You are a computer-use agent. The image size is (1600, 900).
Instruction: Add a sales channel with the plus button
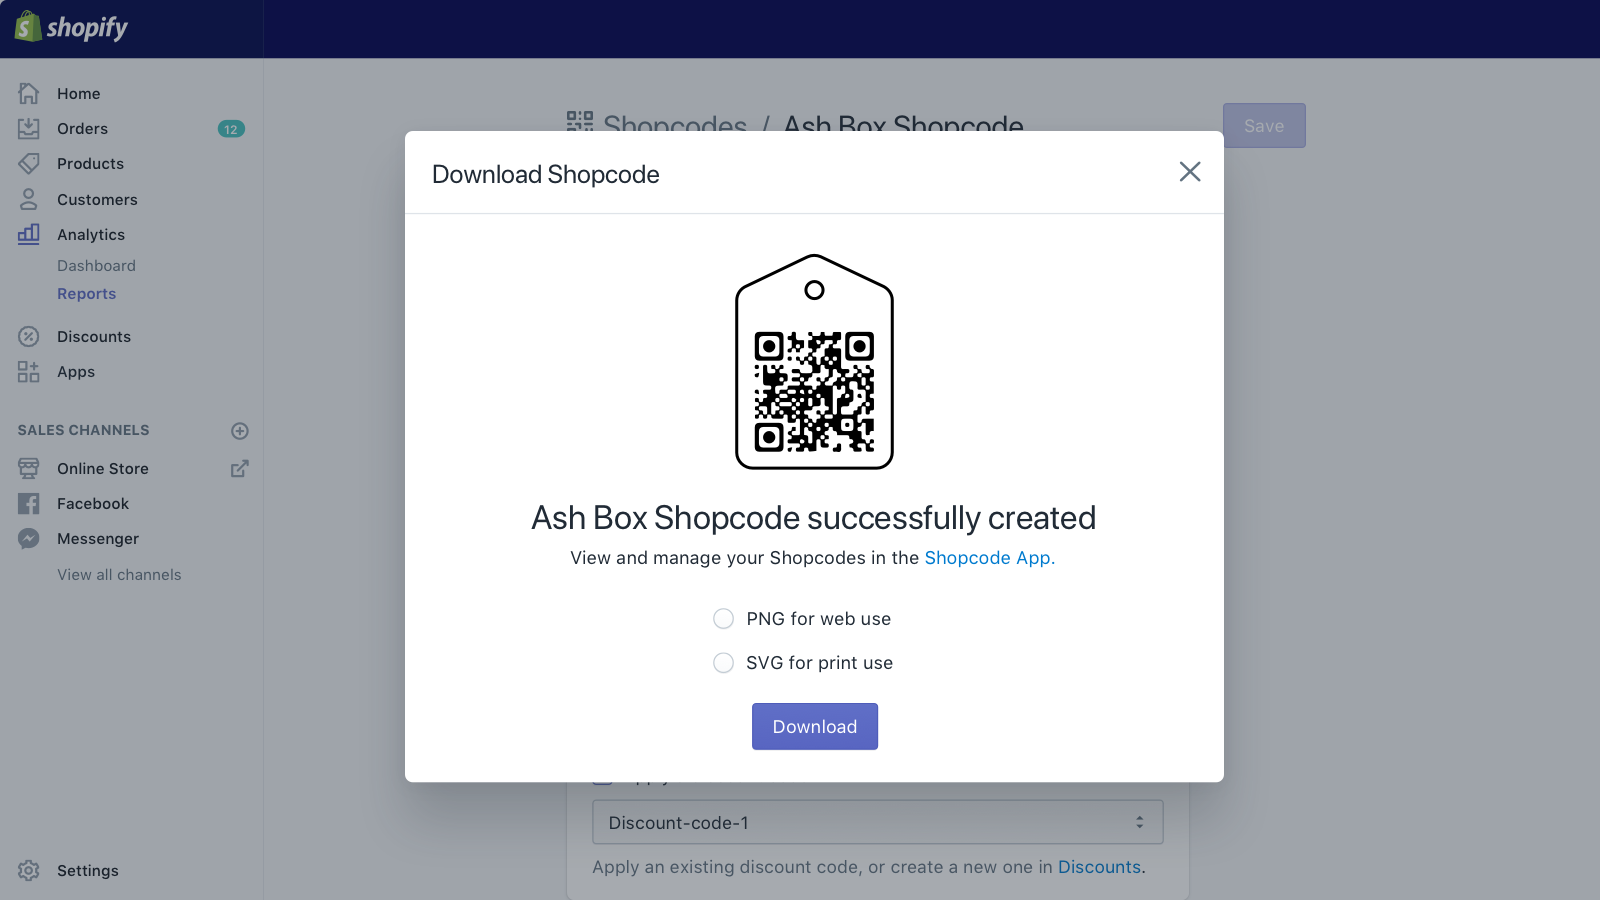[239, 430]
